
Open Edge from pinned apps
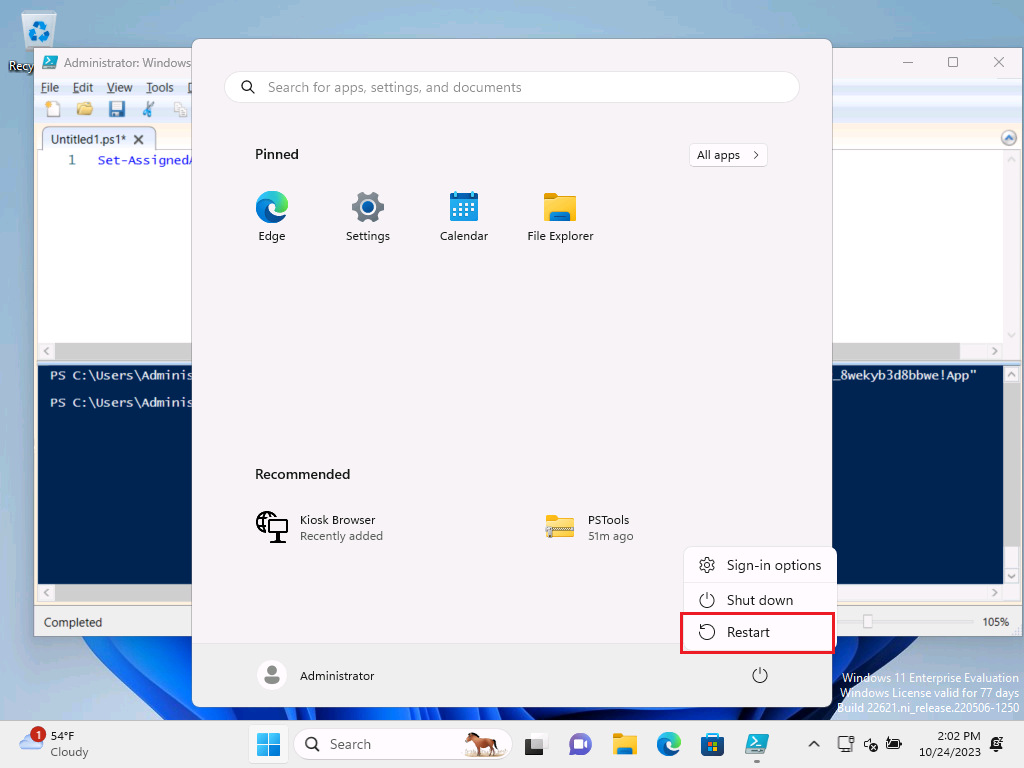point(272,217)
